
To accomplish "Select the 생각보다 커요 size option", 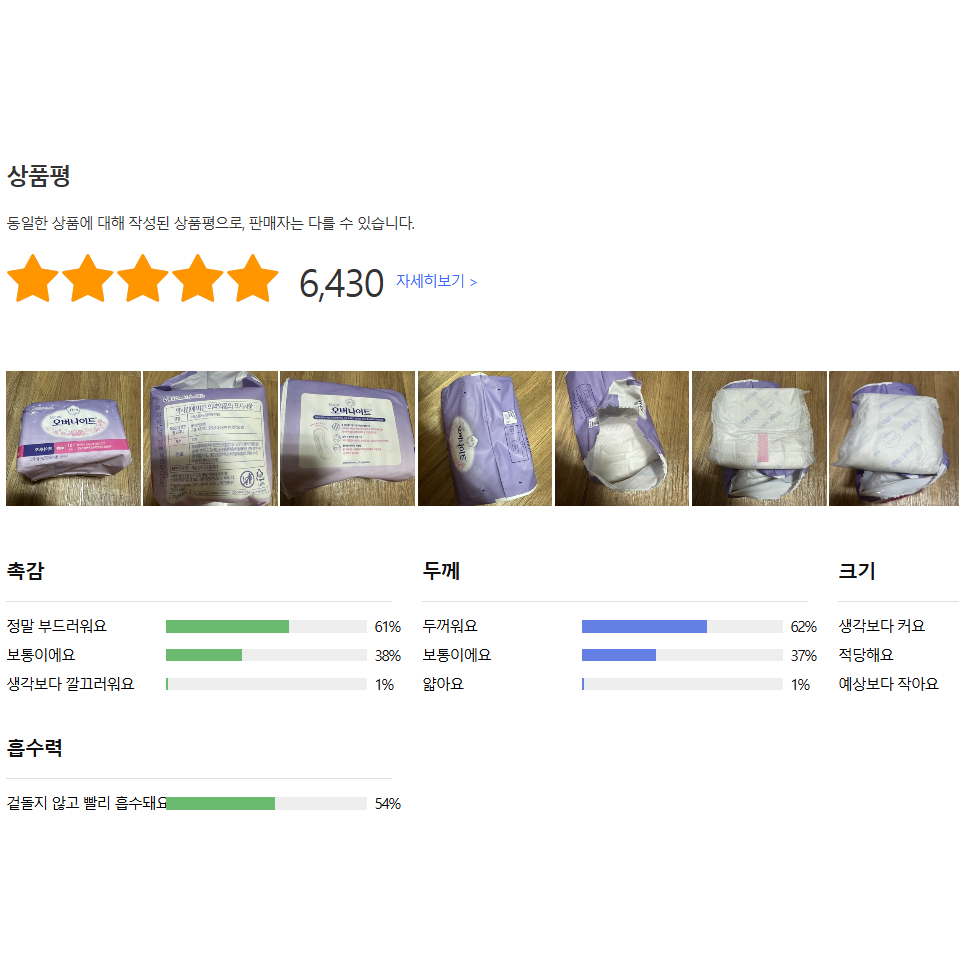I will point(882,627).
